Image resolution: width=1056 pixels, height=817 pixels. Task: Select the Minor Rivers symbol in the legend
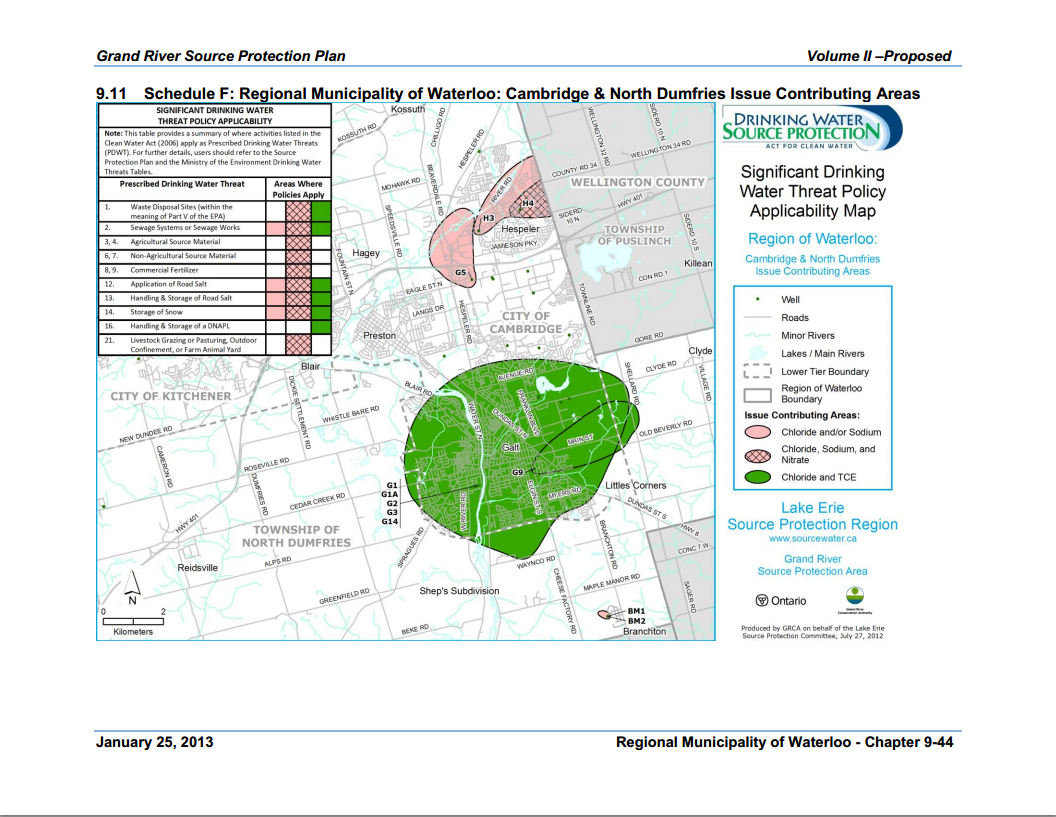pyautogui.click(x=758, y=335)
